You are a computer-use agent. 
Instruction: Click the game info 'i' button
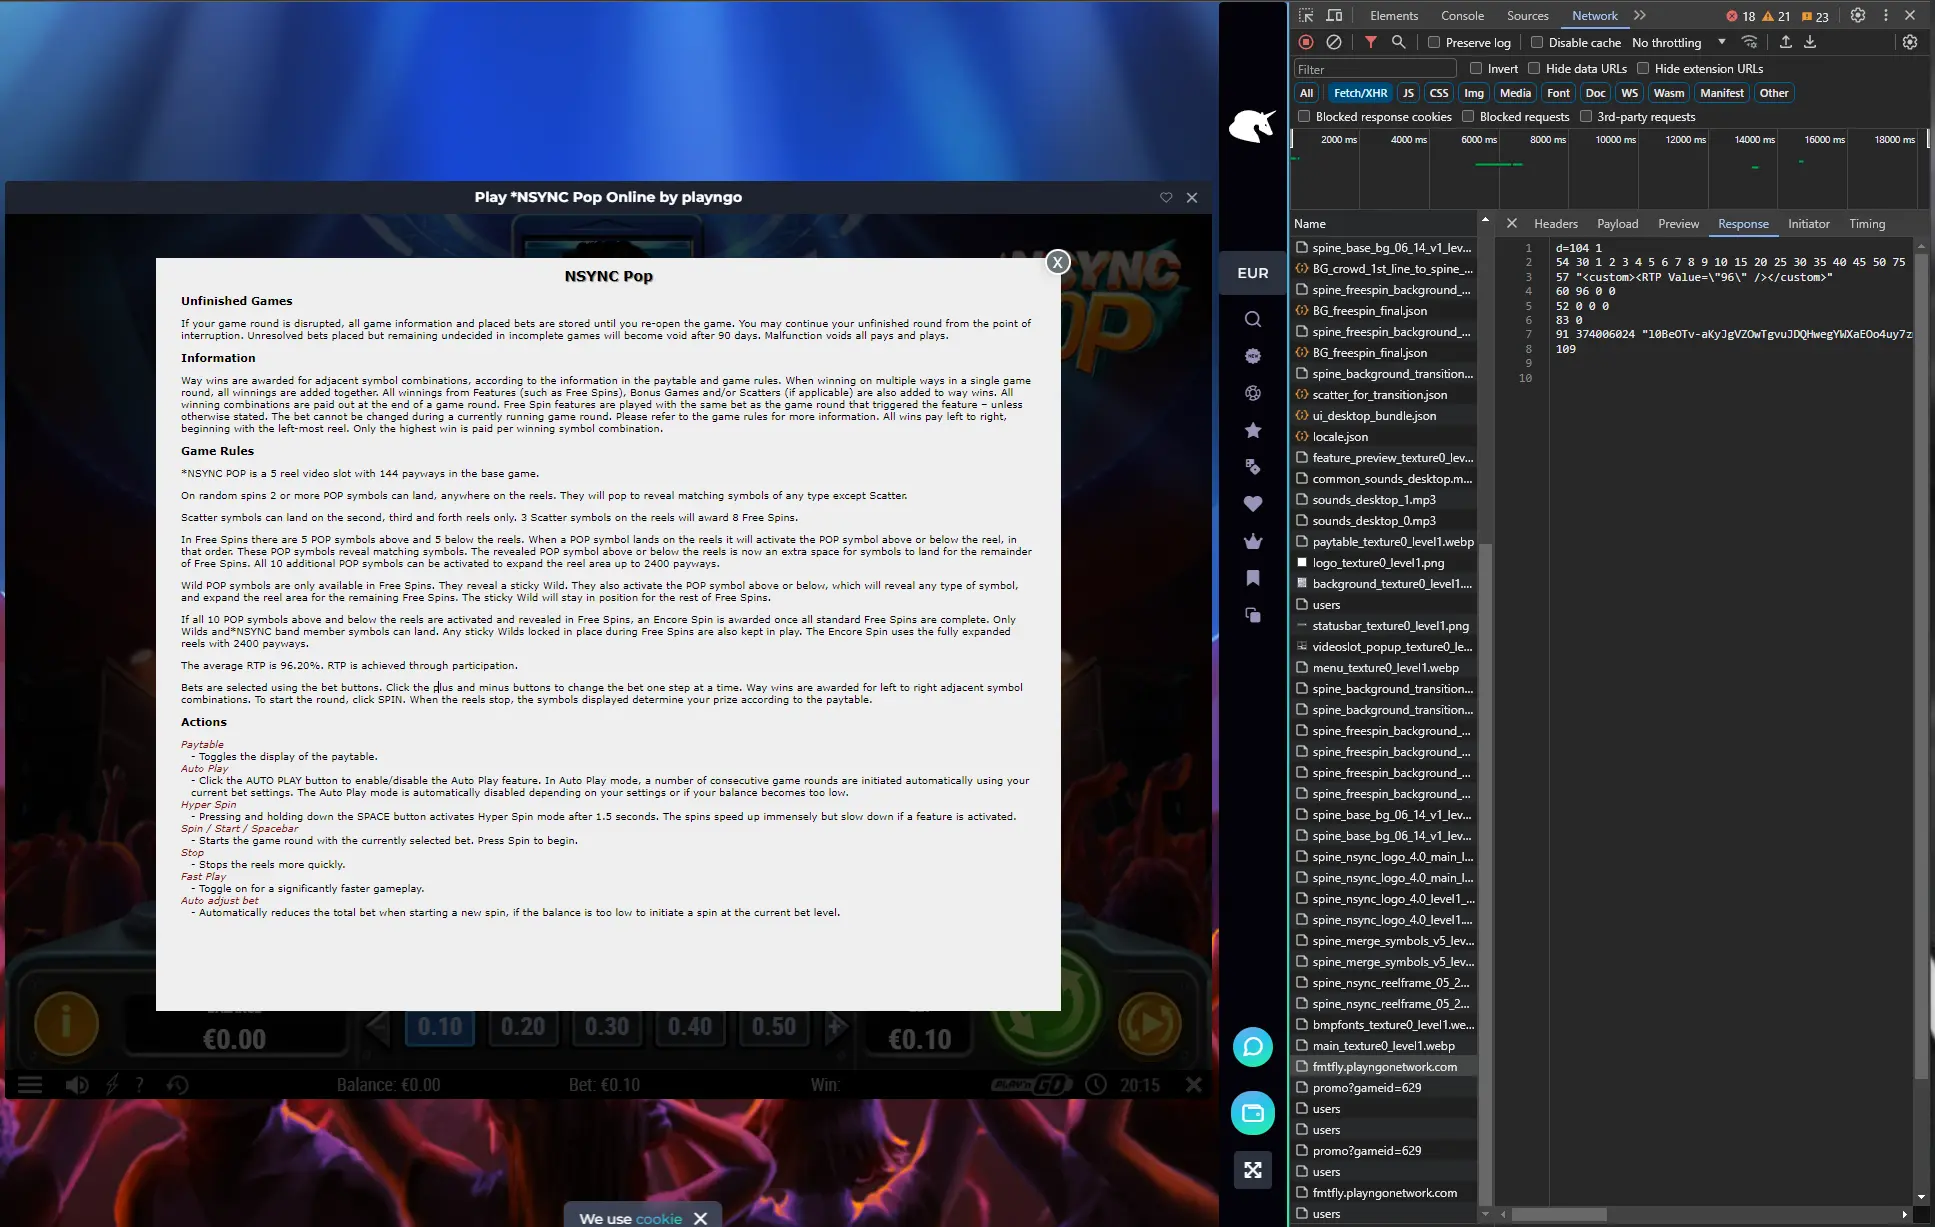pyautogui.click(x=66, y=1023)
